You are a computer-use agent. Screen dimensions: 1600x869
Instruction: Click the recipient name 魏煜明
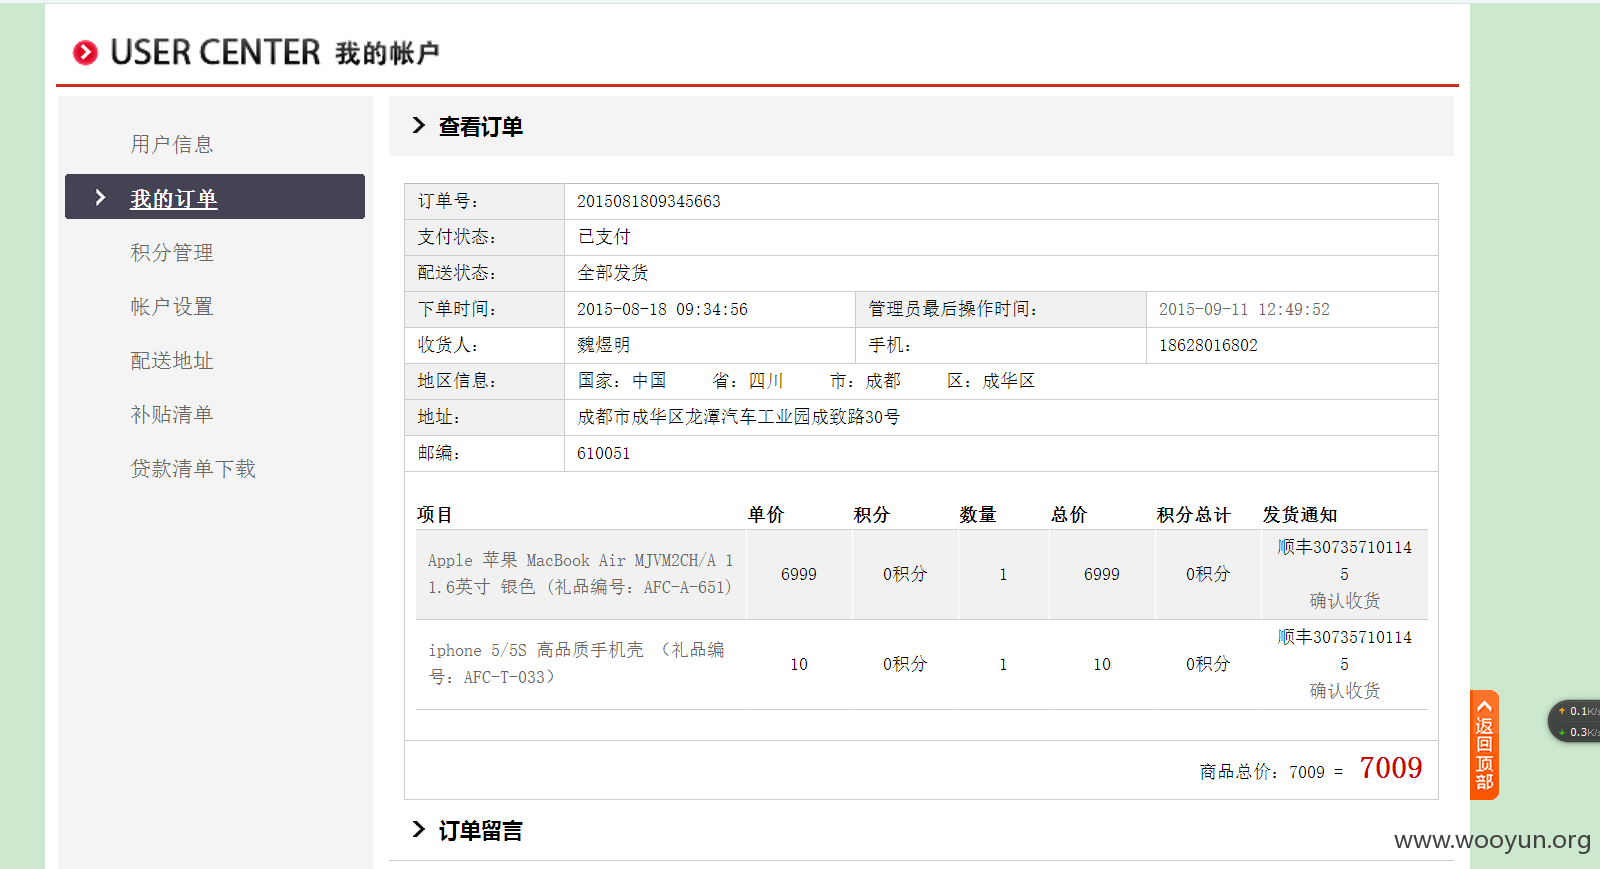pos(604,345)
